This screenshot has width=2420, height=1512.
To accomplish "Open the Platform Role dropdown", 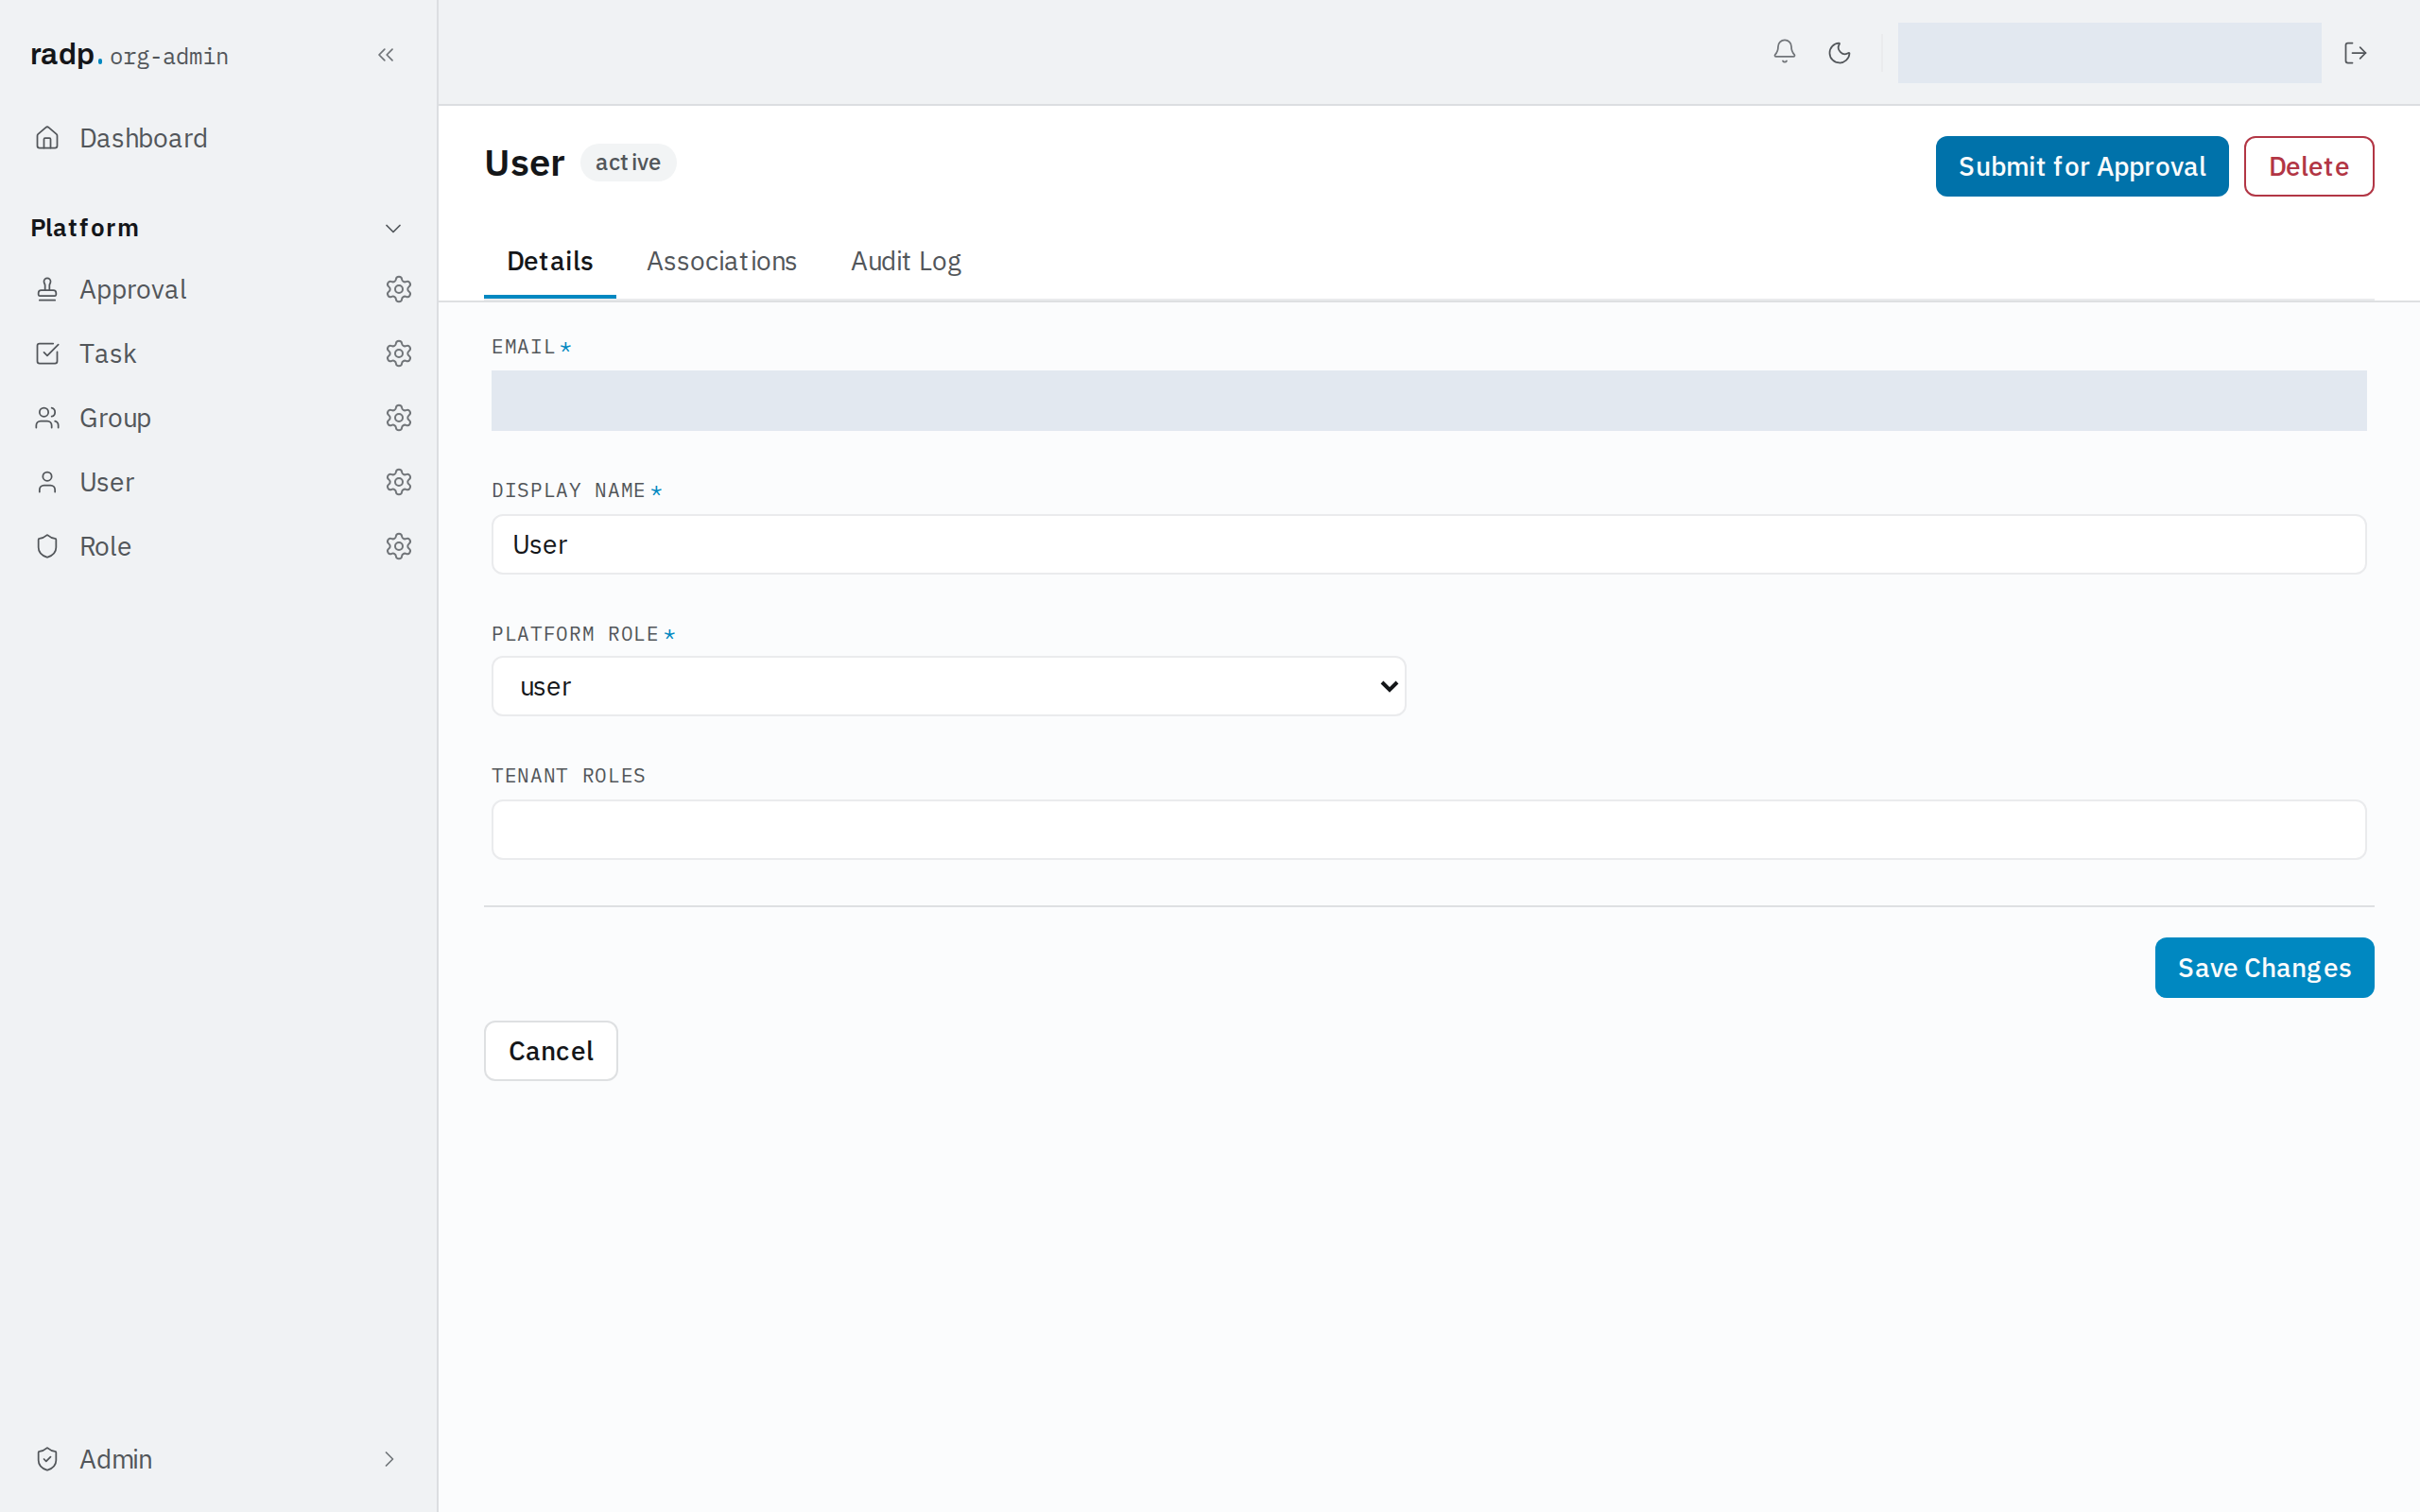I will [948, 686].
